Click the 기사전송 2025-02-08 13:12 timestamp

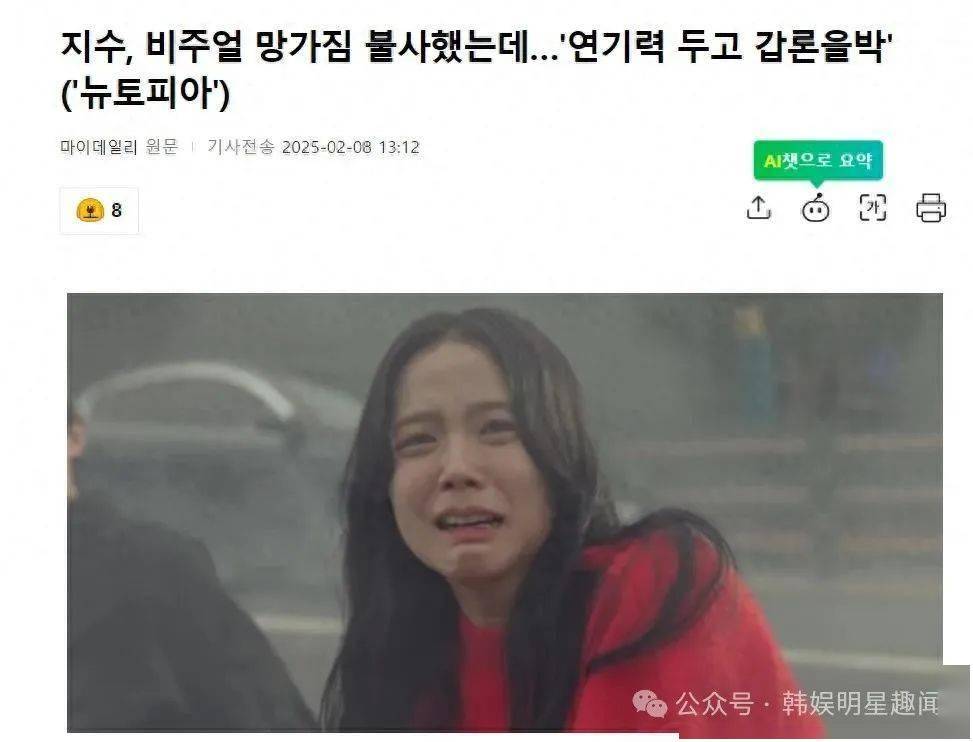click(x=313, y=147)
